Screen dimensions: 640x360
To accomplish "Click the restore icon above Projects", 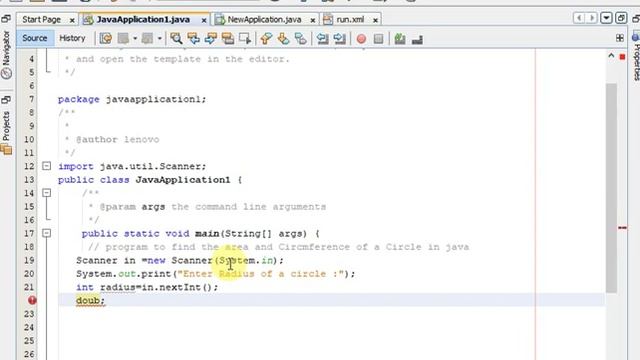I will coord(6,100).
